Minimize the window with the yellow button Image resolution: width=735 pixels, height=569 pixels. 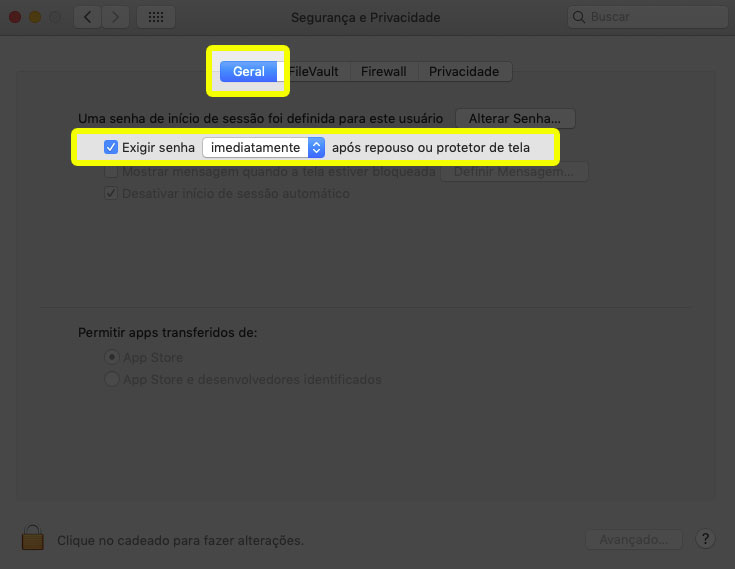pyautogui.click(x=35, y=17)
